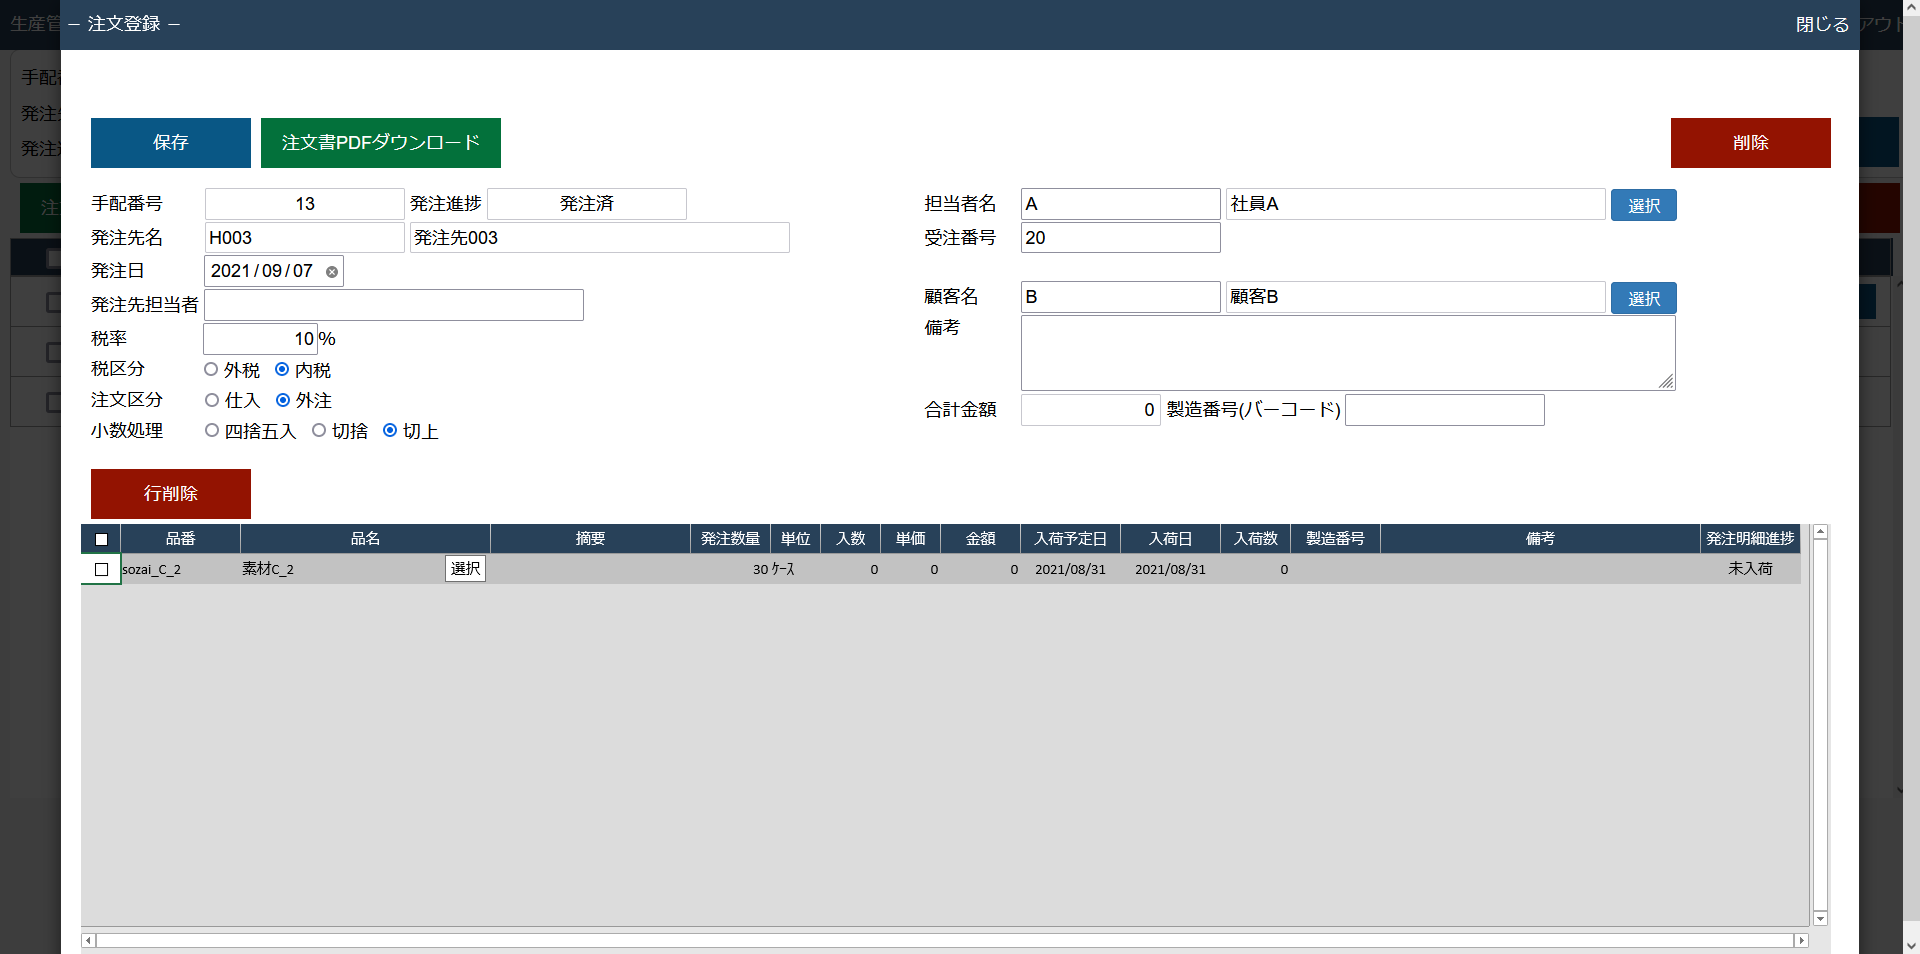This screenshot has width=1920, height=954.
Task: Open 選択 picker next to 社員A
Action: coord(1643,205)
